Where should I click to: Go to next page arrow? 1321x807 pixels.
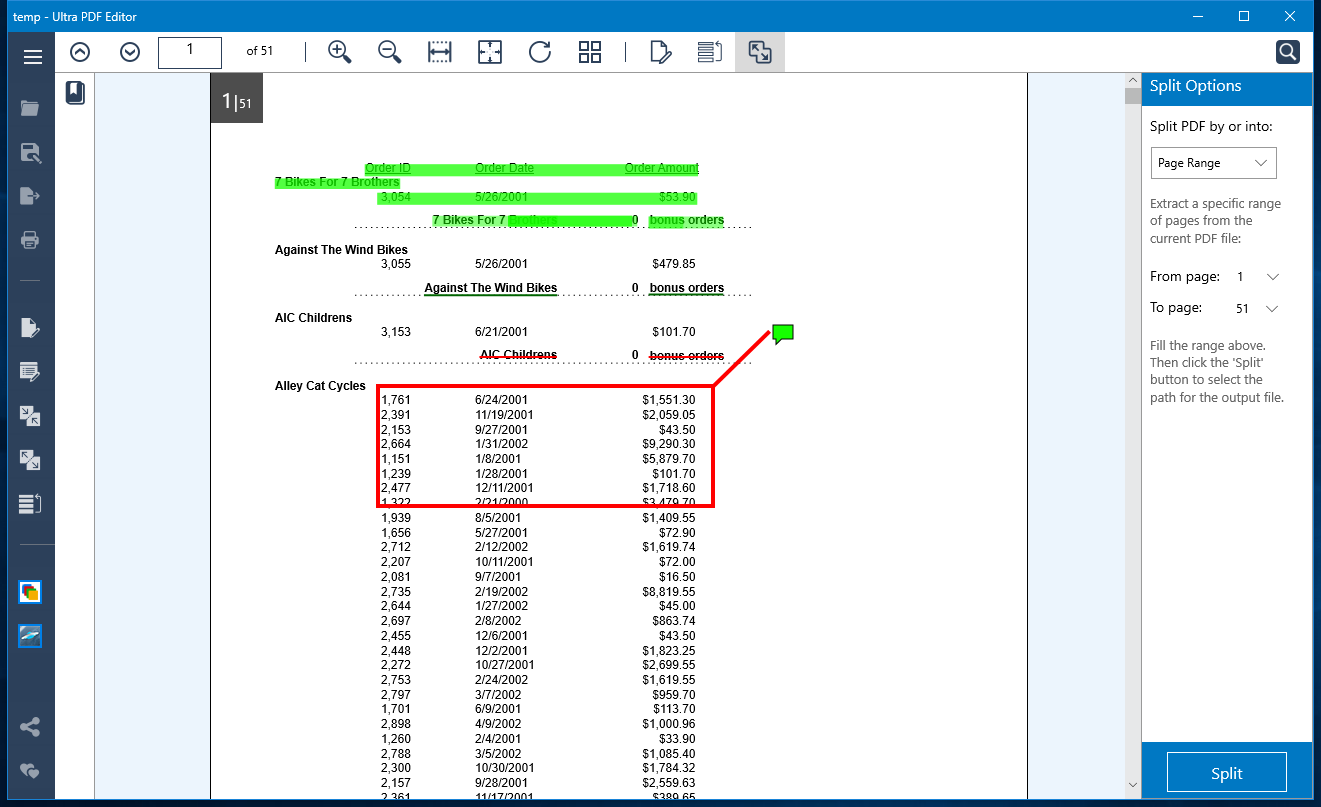[x=130, y=52]
